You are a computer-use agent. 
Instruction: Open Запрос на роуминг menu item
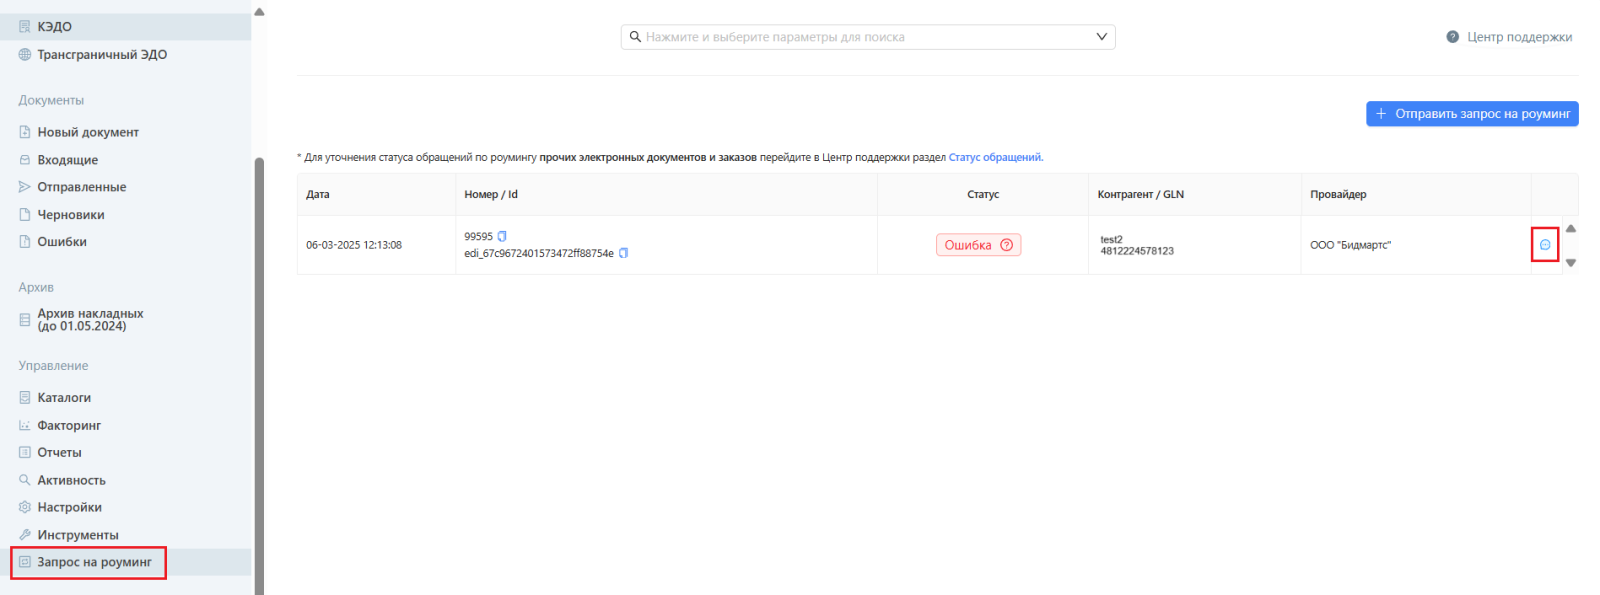94,562
